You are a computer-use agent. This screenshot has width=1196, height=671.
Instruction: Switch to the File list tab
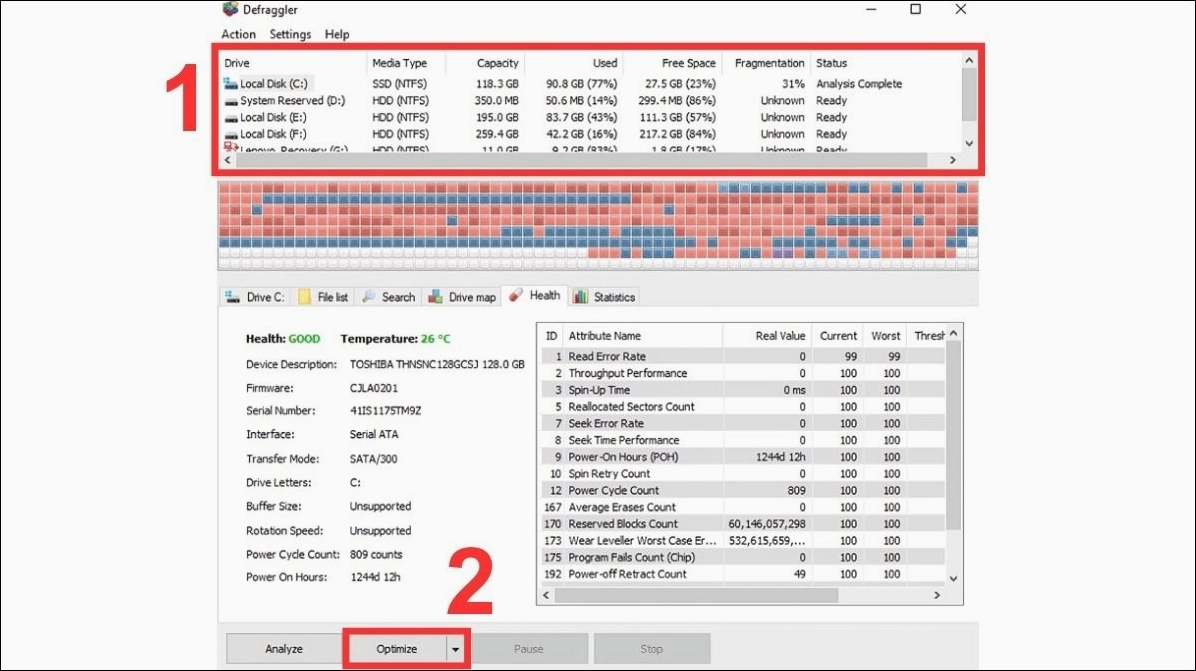tap(324, 297)
